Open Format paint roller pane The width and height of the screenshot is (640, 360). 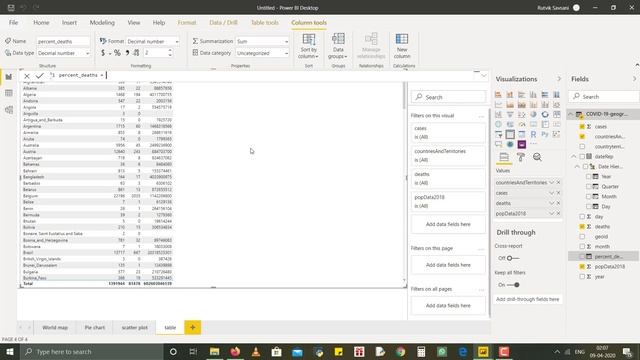tap(521, 157)
